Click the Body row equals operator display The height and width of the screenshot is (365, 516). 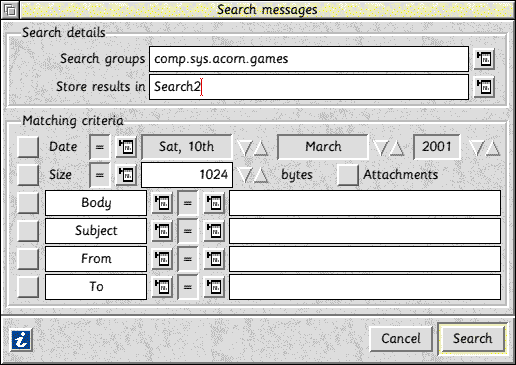click(x=188, y=203)
